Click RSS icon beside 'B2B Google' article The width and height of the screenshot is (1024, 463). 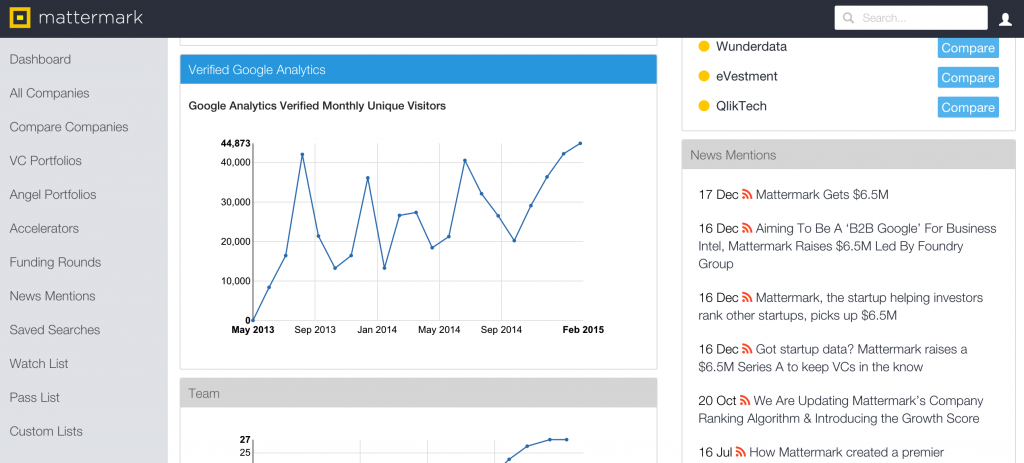click(x=747, y=229)
